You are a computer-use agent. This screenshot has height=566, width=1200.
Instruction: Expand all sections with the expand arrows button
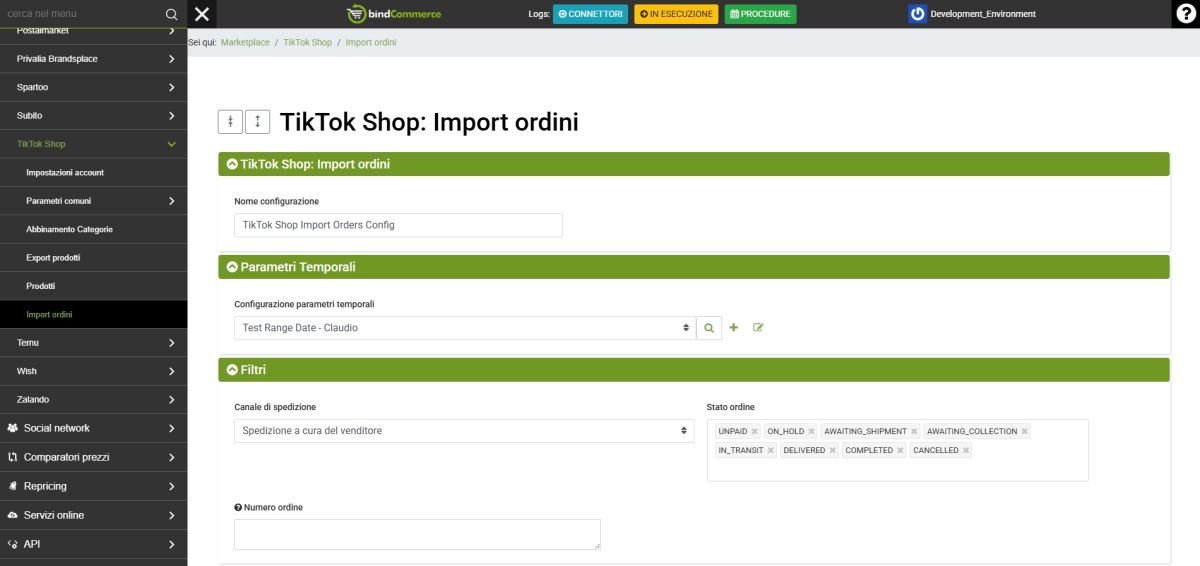[x=258, y=122]
